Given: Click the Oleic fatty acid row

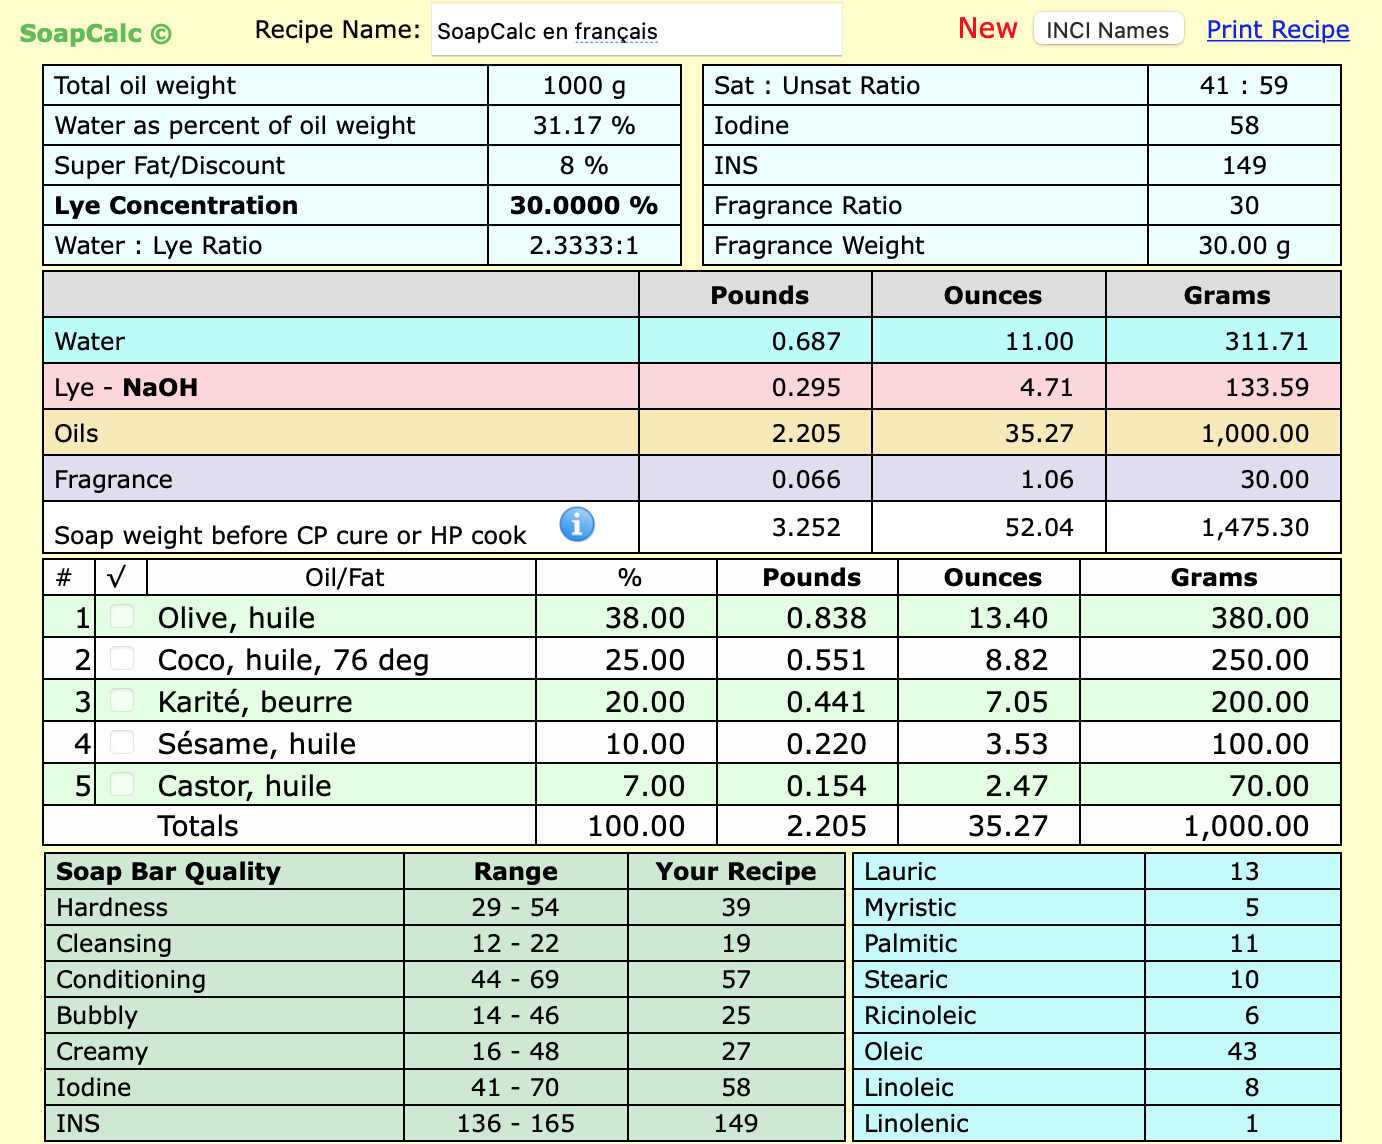Looking at the screenshot, I should (x=893, y=1052).
